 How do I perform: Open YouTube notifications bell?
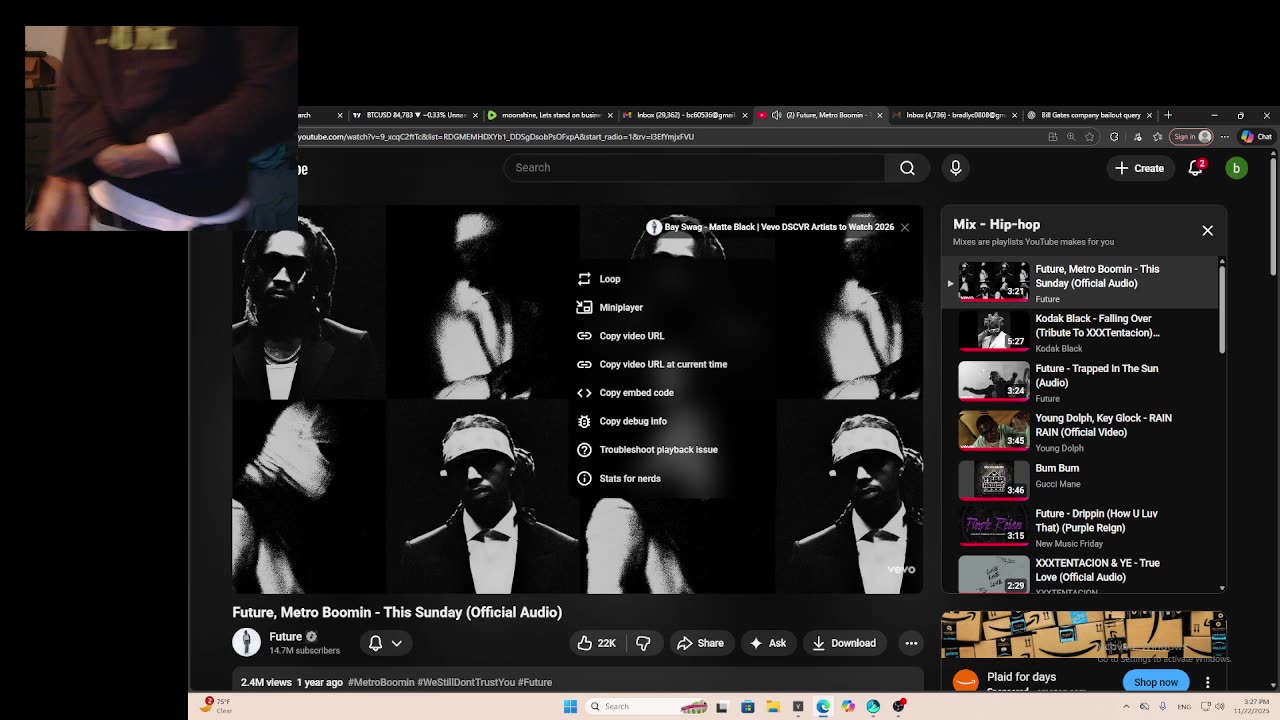click(x=1196, y=168)
